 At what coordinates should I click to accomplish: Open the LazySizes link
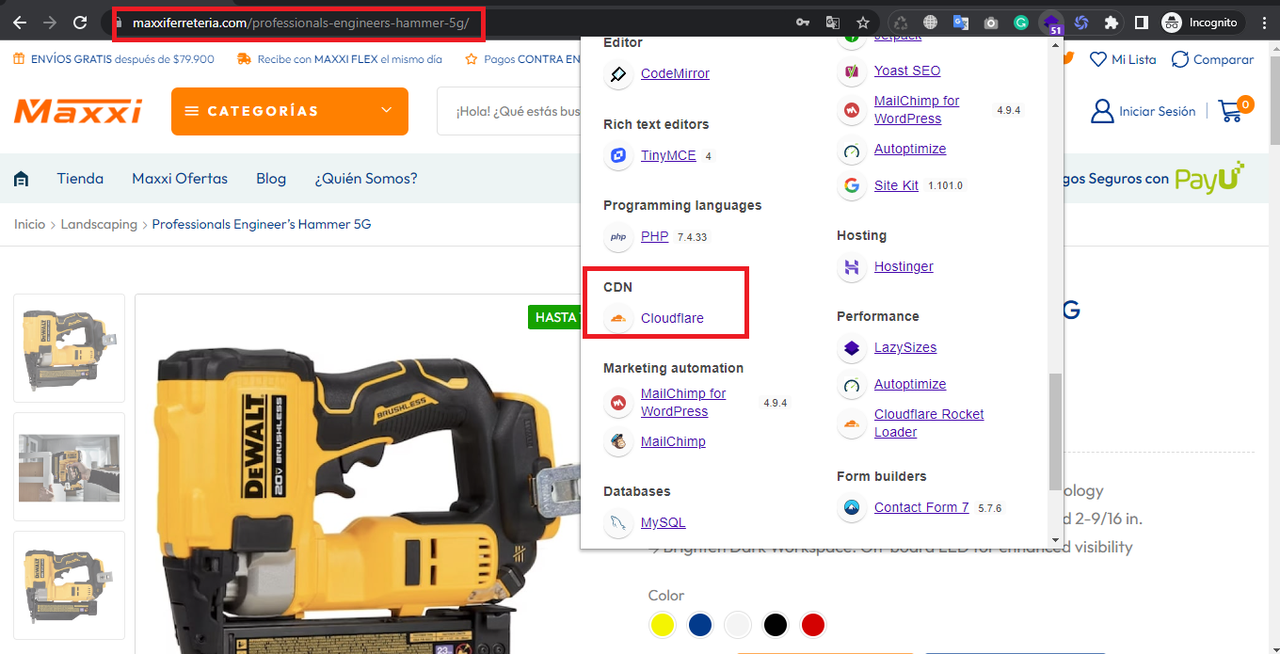pos(905,348)
